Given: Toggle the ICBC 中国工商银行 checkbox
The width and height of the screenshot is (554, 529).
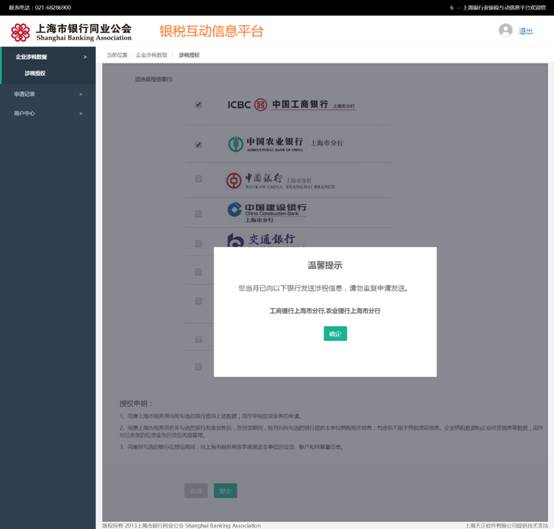Looking at the screenshot, I should coord(199,104).
